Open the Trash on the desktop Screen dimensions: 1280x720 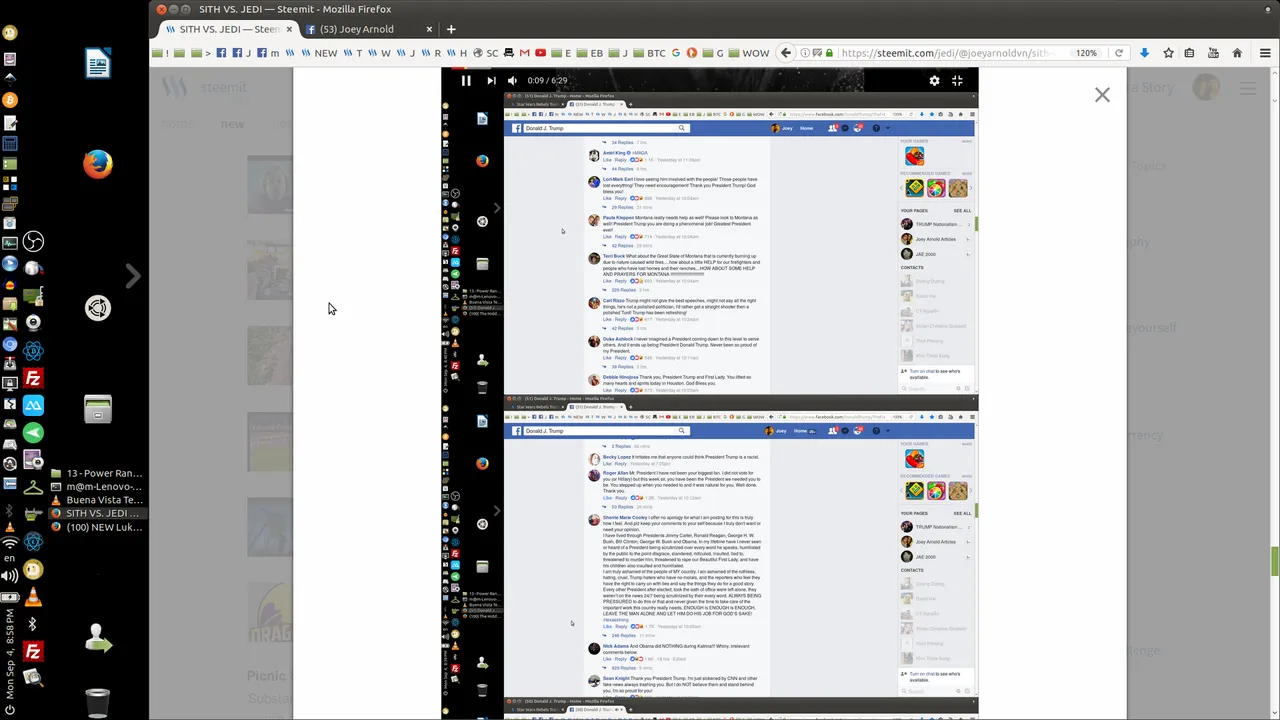[97, 703]
